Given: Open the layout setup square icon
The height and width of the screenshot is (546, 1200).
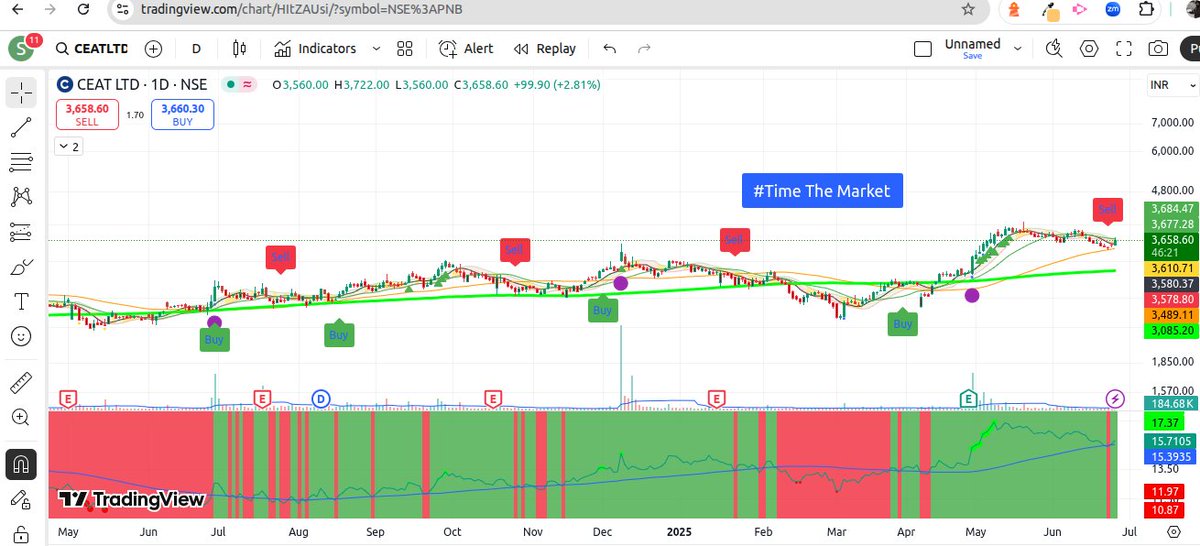Looking at the screenshot, I should [924, 48].
